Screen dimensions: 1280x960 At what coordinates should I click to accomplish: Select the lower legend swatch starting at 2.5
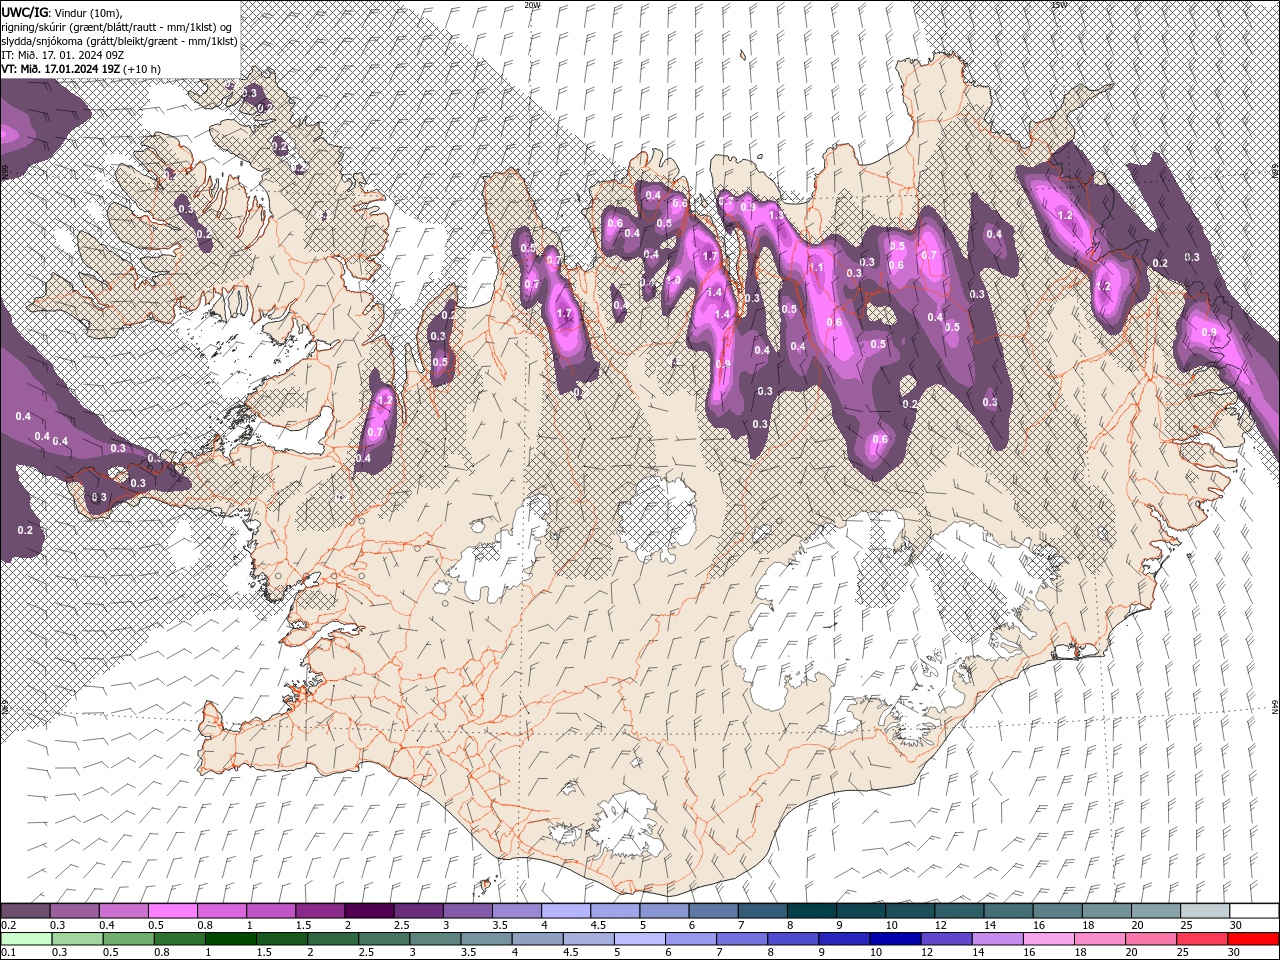pos(384,938)
